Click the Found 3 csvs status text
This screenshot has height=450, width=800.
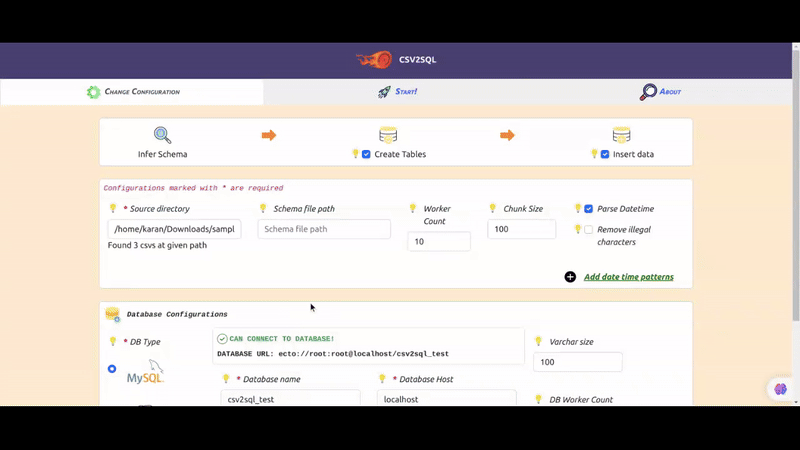tap(157, 245)
